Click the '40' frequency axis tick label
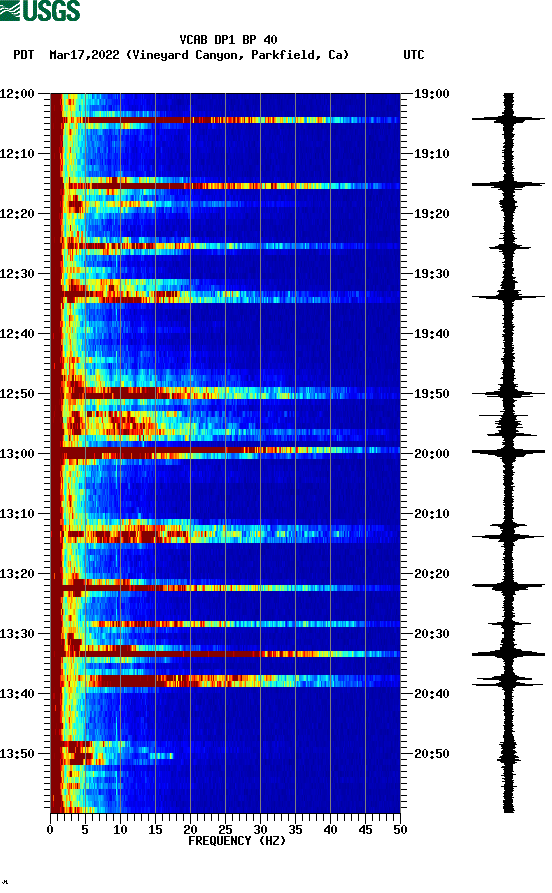This screenshot has width=552, height=893. pyautogui.click(x=330, y=830)
